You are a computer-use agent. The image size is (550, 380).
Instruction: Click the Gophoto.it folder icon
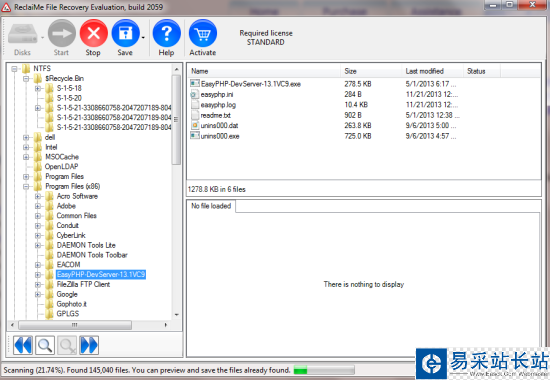[x=49, y=304]
